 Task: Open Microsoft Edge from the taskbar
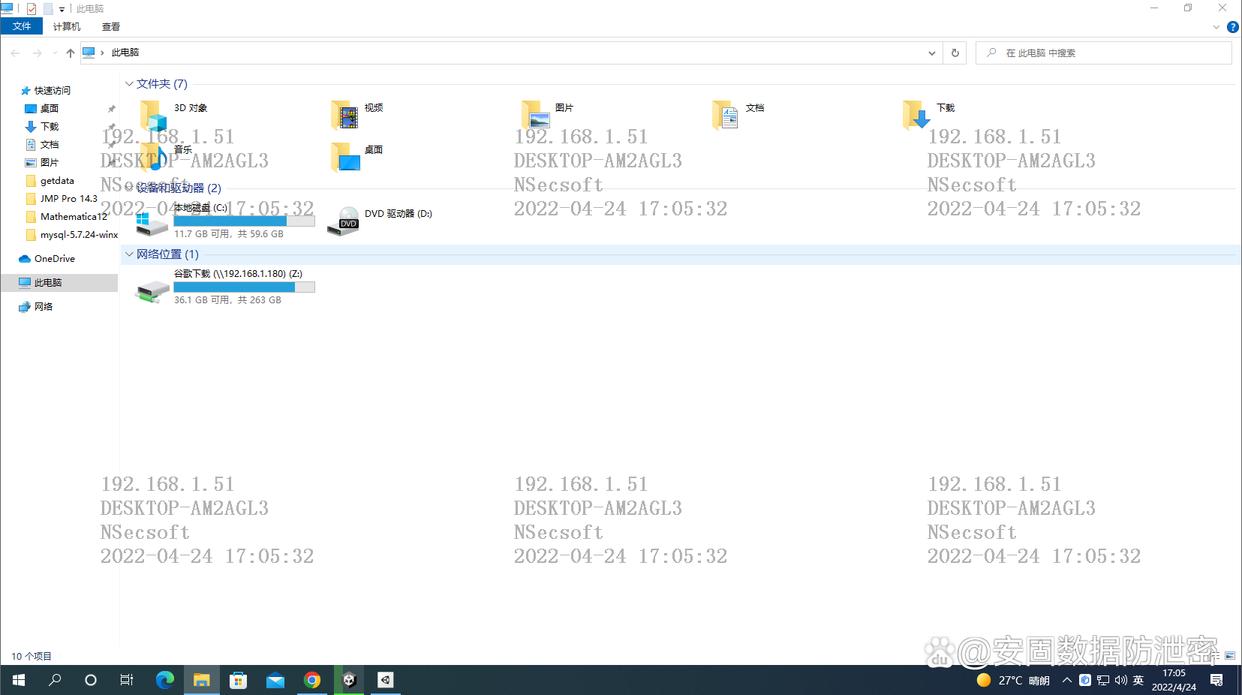pyautogui.click(x=165, y=680)
